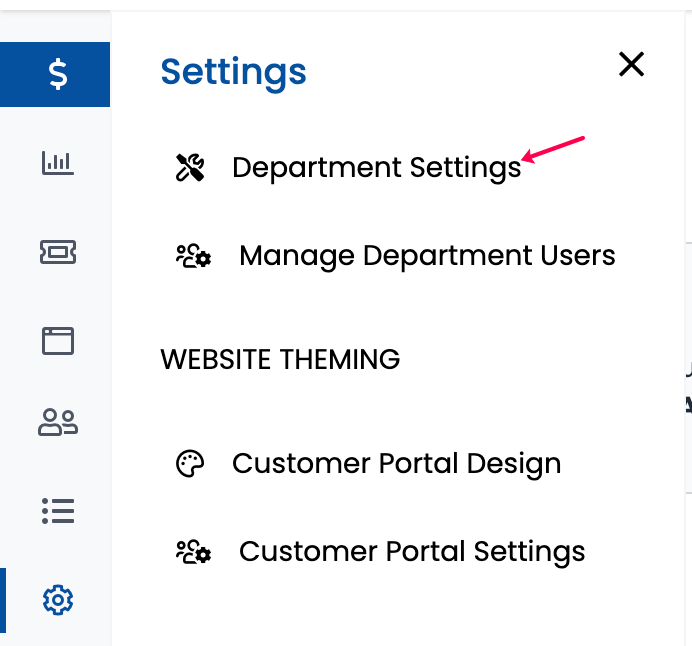
Task: Open Customer Portal Settings
Action: [x=412, y=552]
